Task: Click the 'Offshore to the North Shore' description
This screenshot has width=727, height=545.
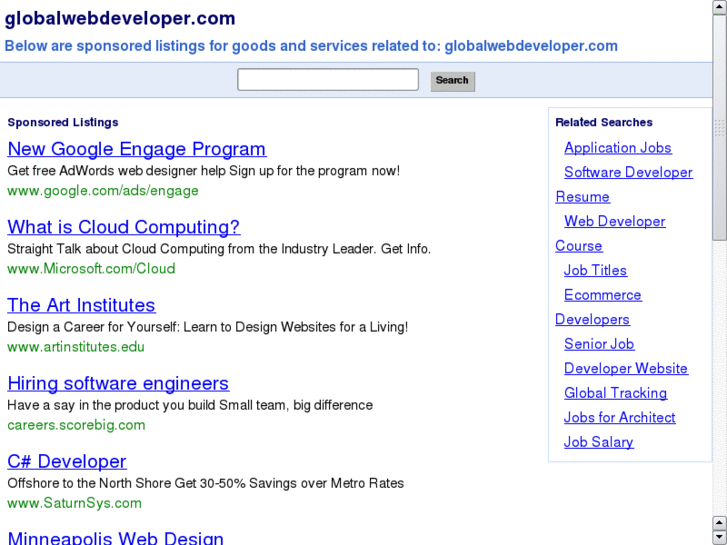Action: 205,483
